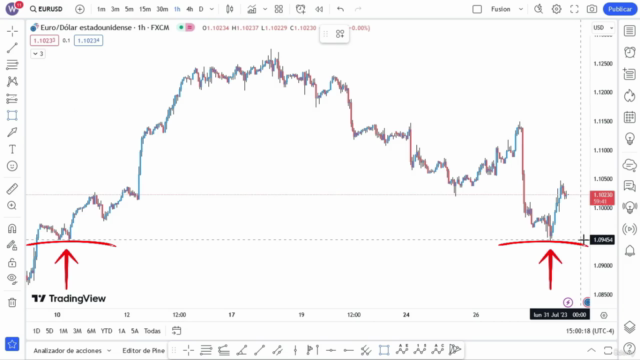Screen dimensions: 640x360
Task: Collapse indicator legend with 3 chevron
Action: 38,54
